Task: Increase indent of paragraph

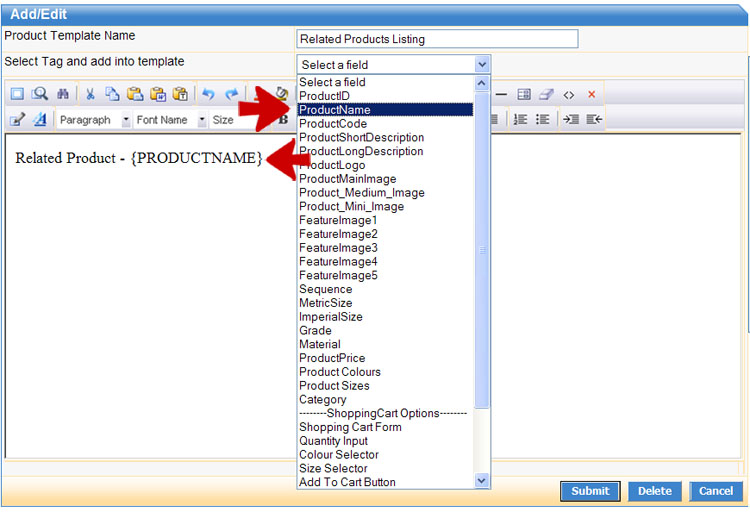Action: (x=571, y=119)
